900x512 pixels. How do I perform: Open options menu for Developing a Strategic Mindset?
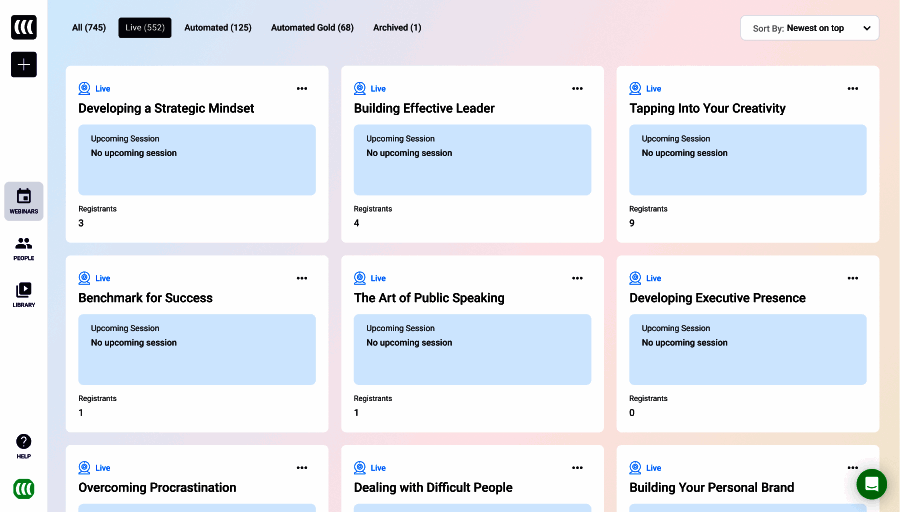302,89
